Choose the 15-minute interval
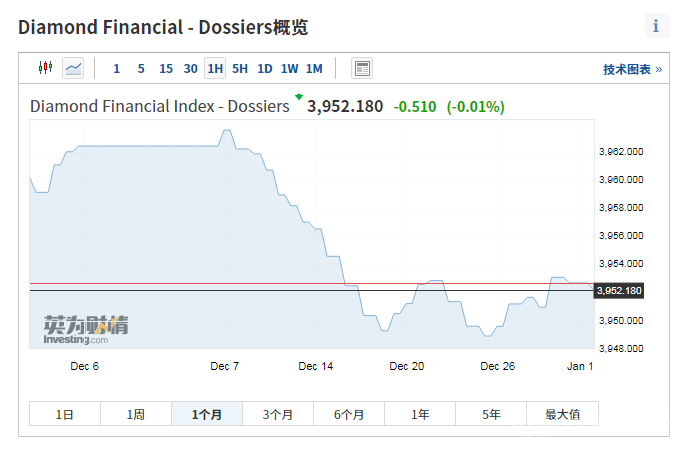This screenshot has width=685, height=455. 166,68
